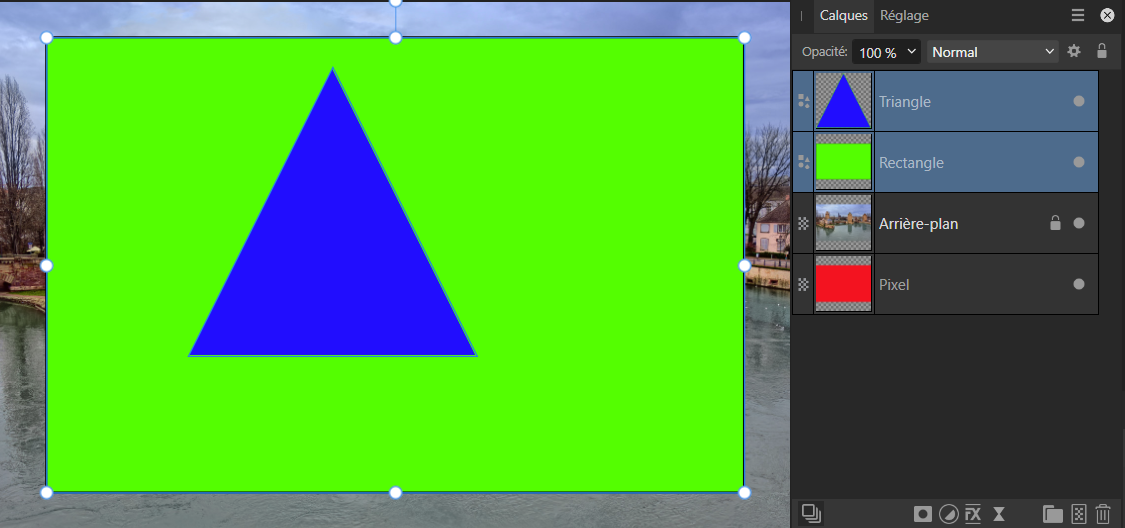
Task: Delete the selected layers with trash icon
Action: (x=1103, y=514)
